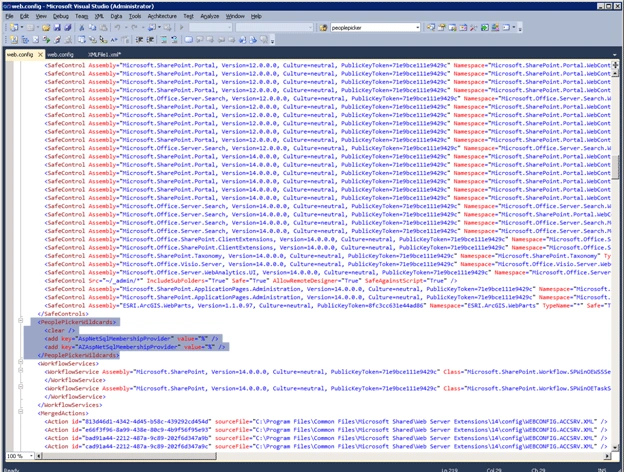Click the horizontal scrollbar thumb
This screenshot has width=624, height=472.
coord(129,456)
